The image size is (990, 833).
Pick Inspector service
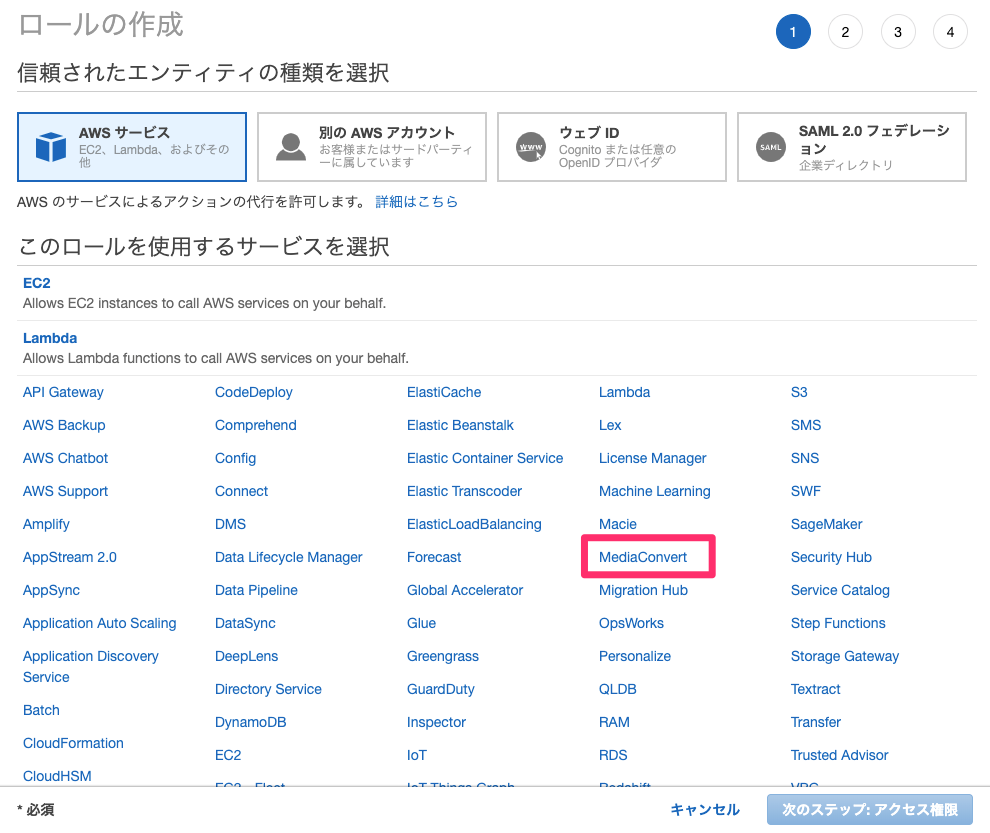click(436, 722)
